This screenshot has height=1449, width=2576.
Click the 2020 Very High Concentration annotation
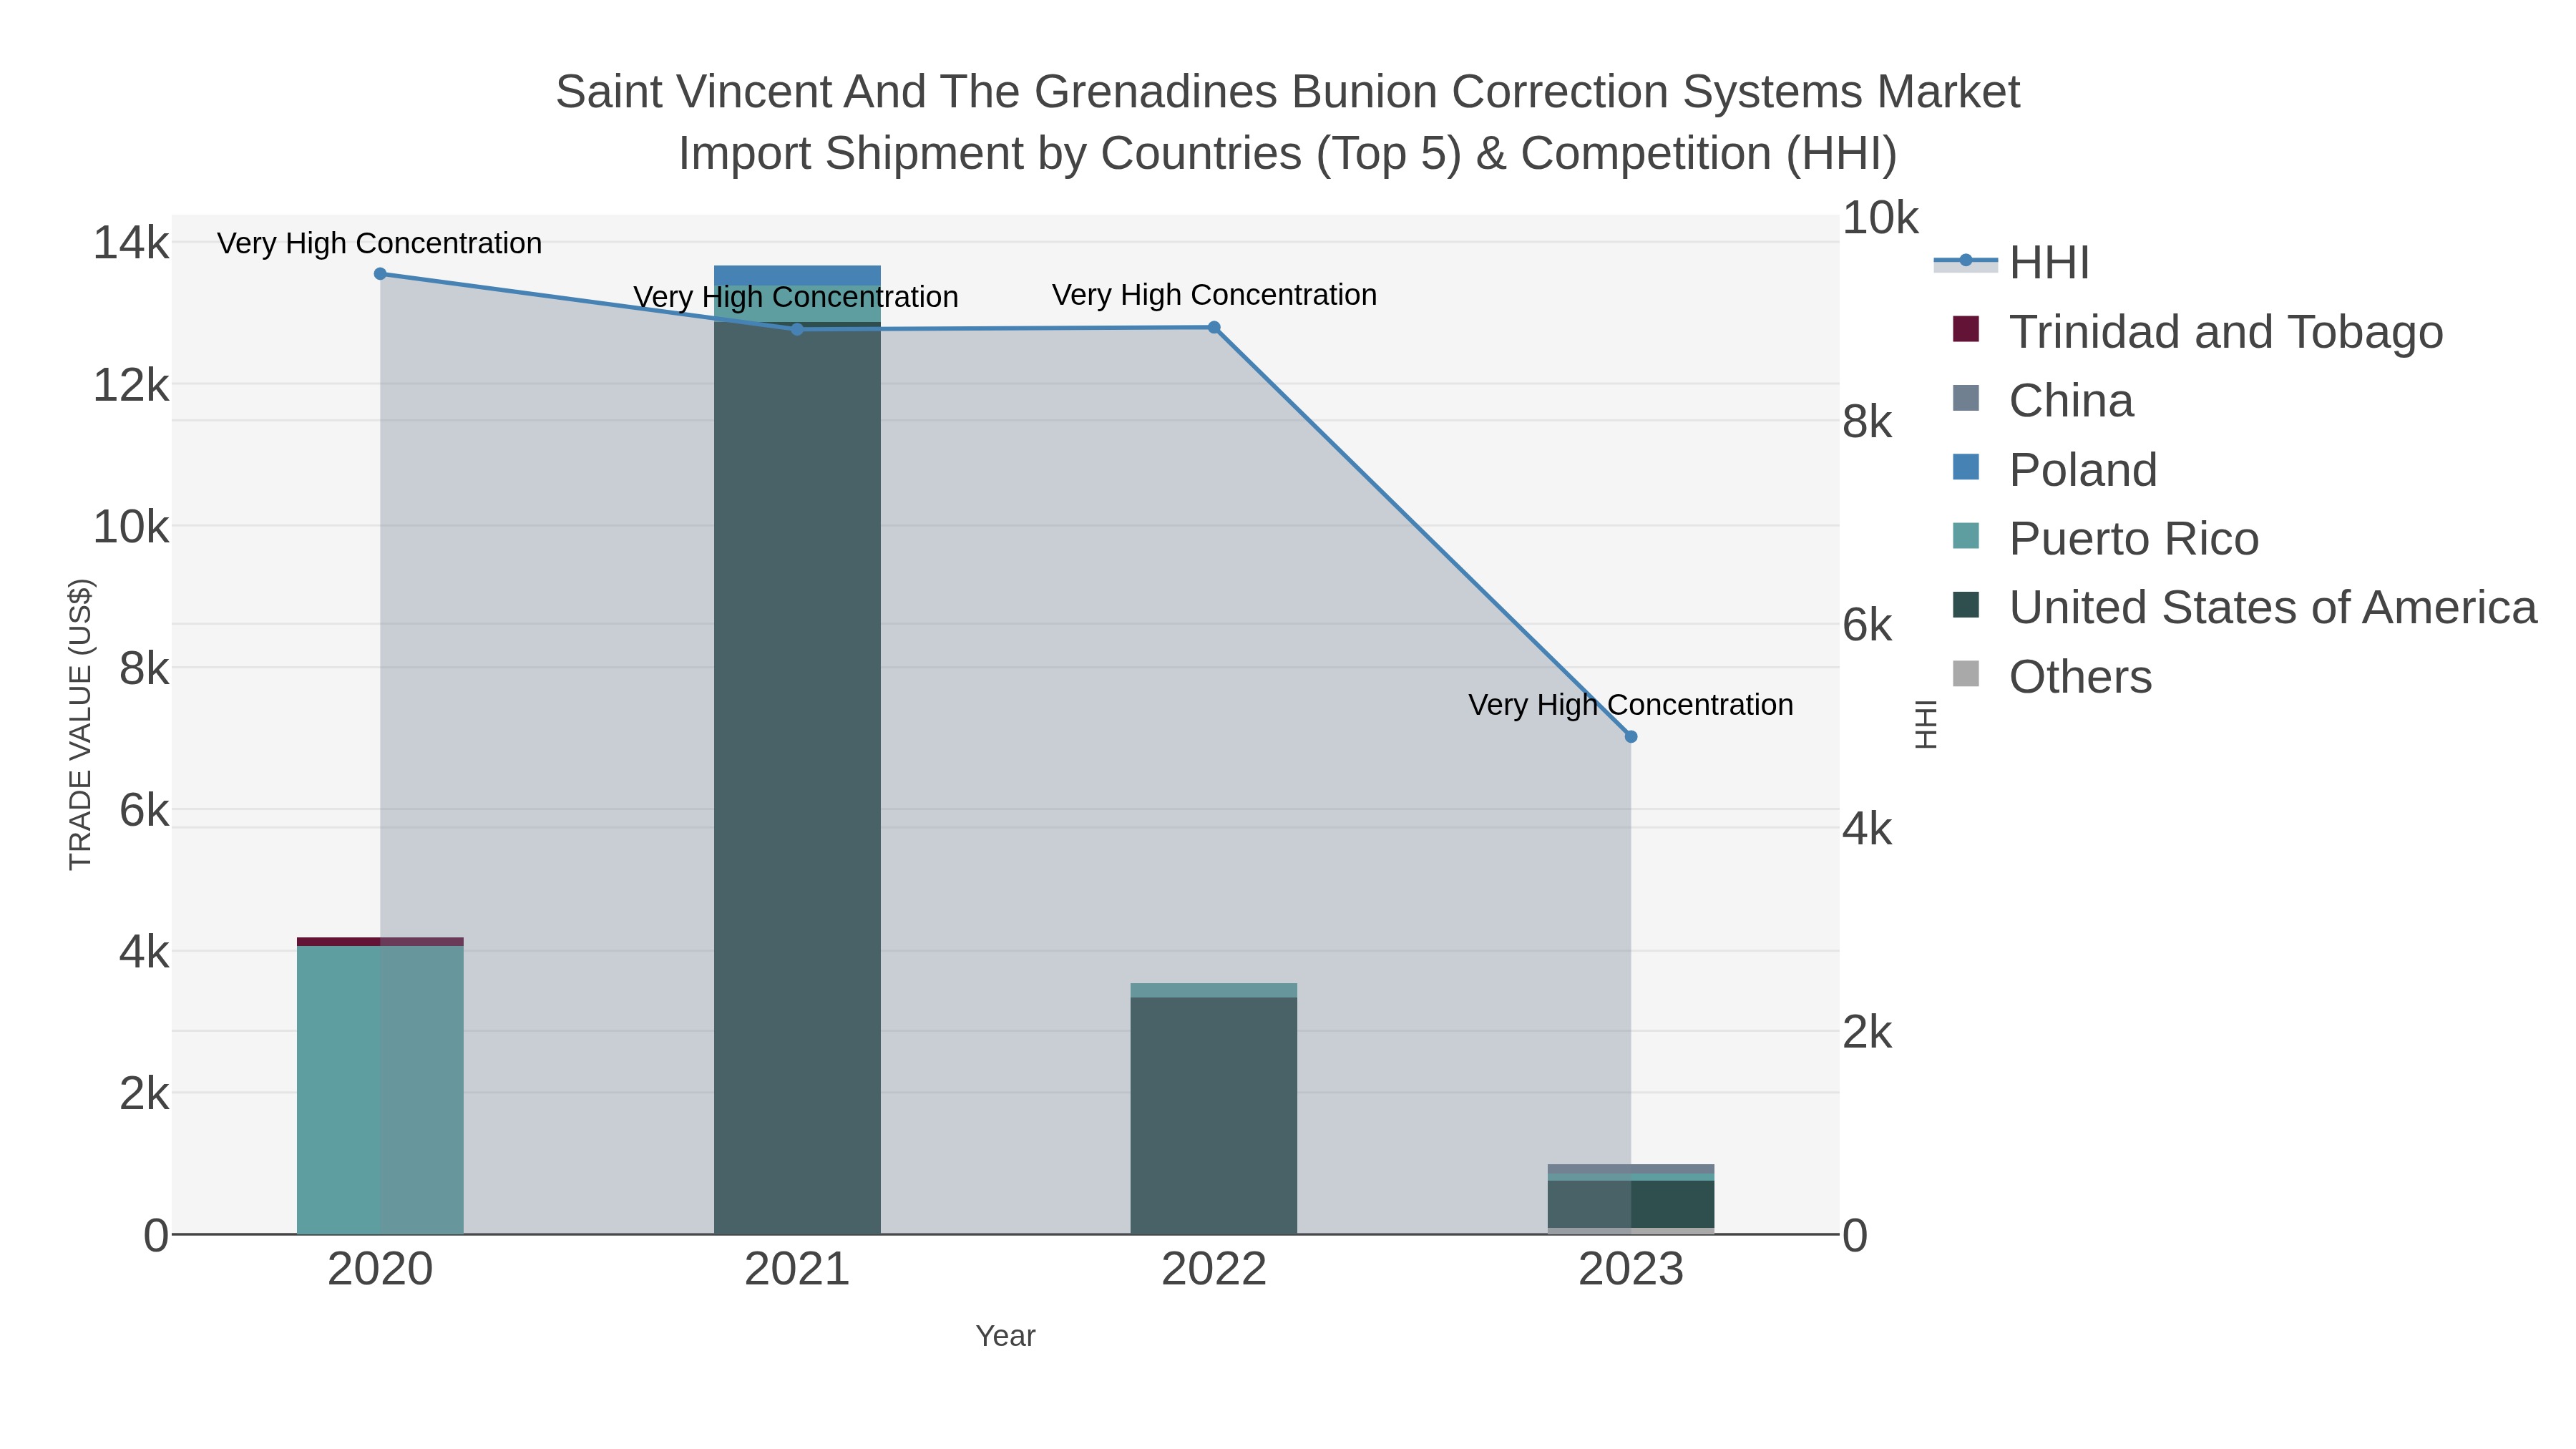(380, 243)
